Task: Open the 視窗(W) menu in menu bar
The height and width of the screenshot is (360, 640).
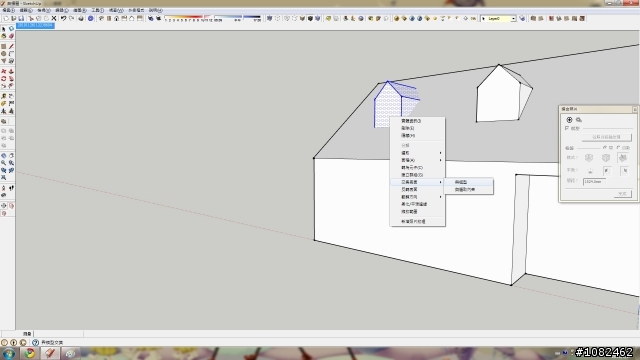Action: (116, 10)
